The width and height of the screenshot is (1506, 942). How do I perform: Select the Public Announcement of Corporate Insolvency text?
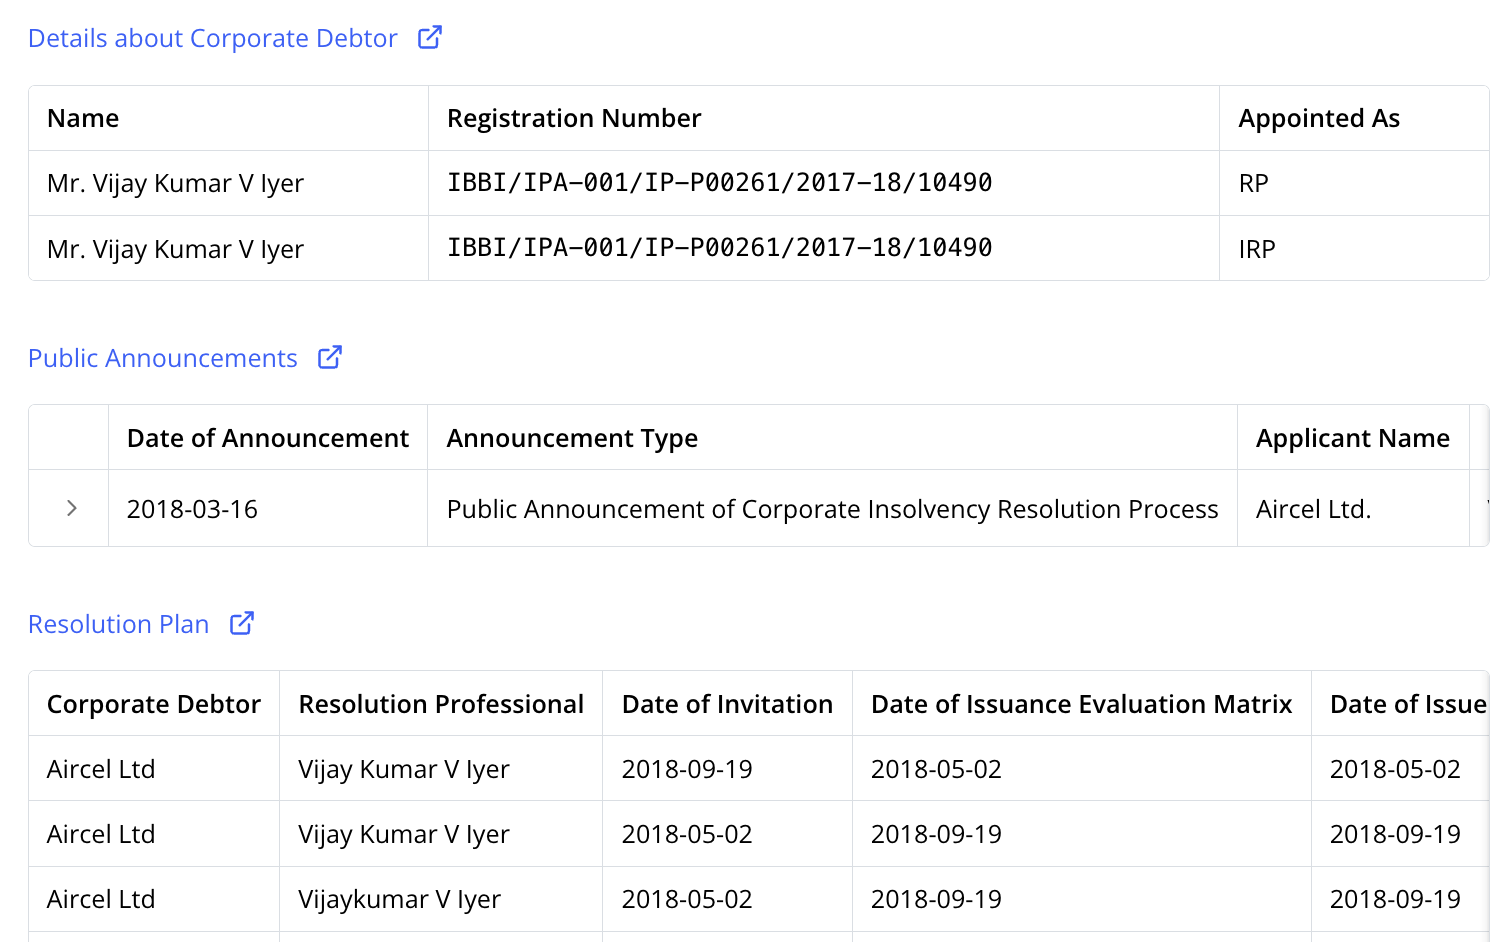832,509
